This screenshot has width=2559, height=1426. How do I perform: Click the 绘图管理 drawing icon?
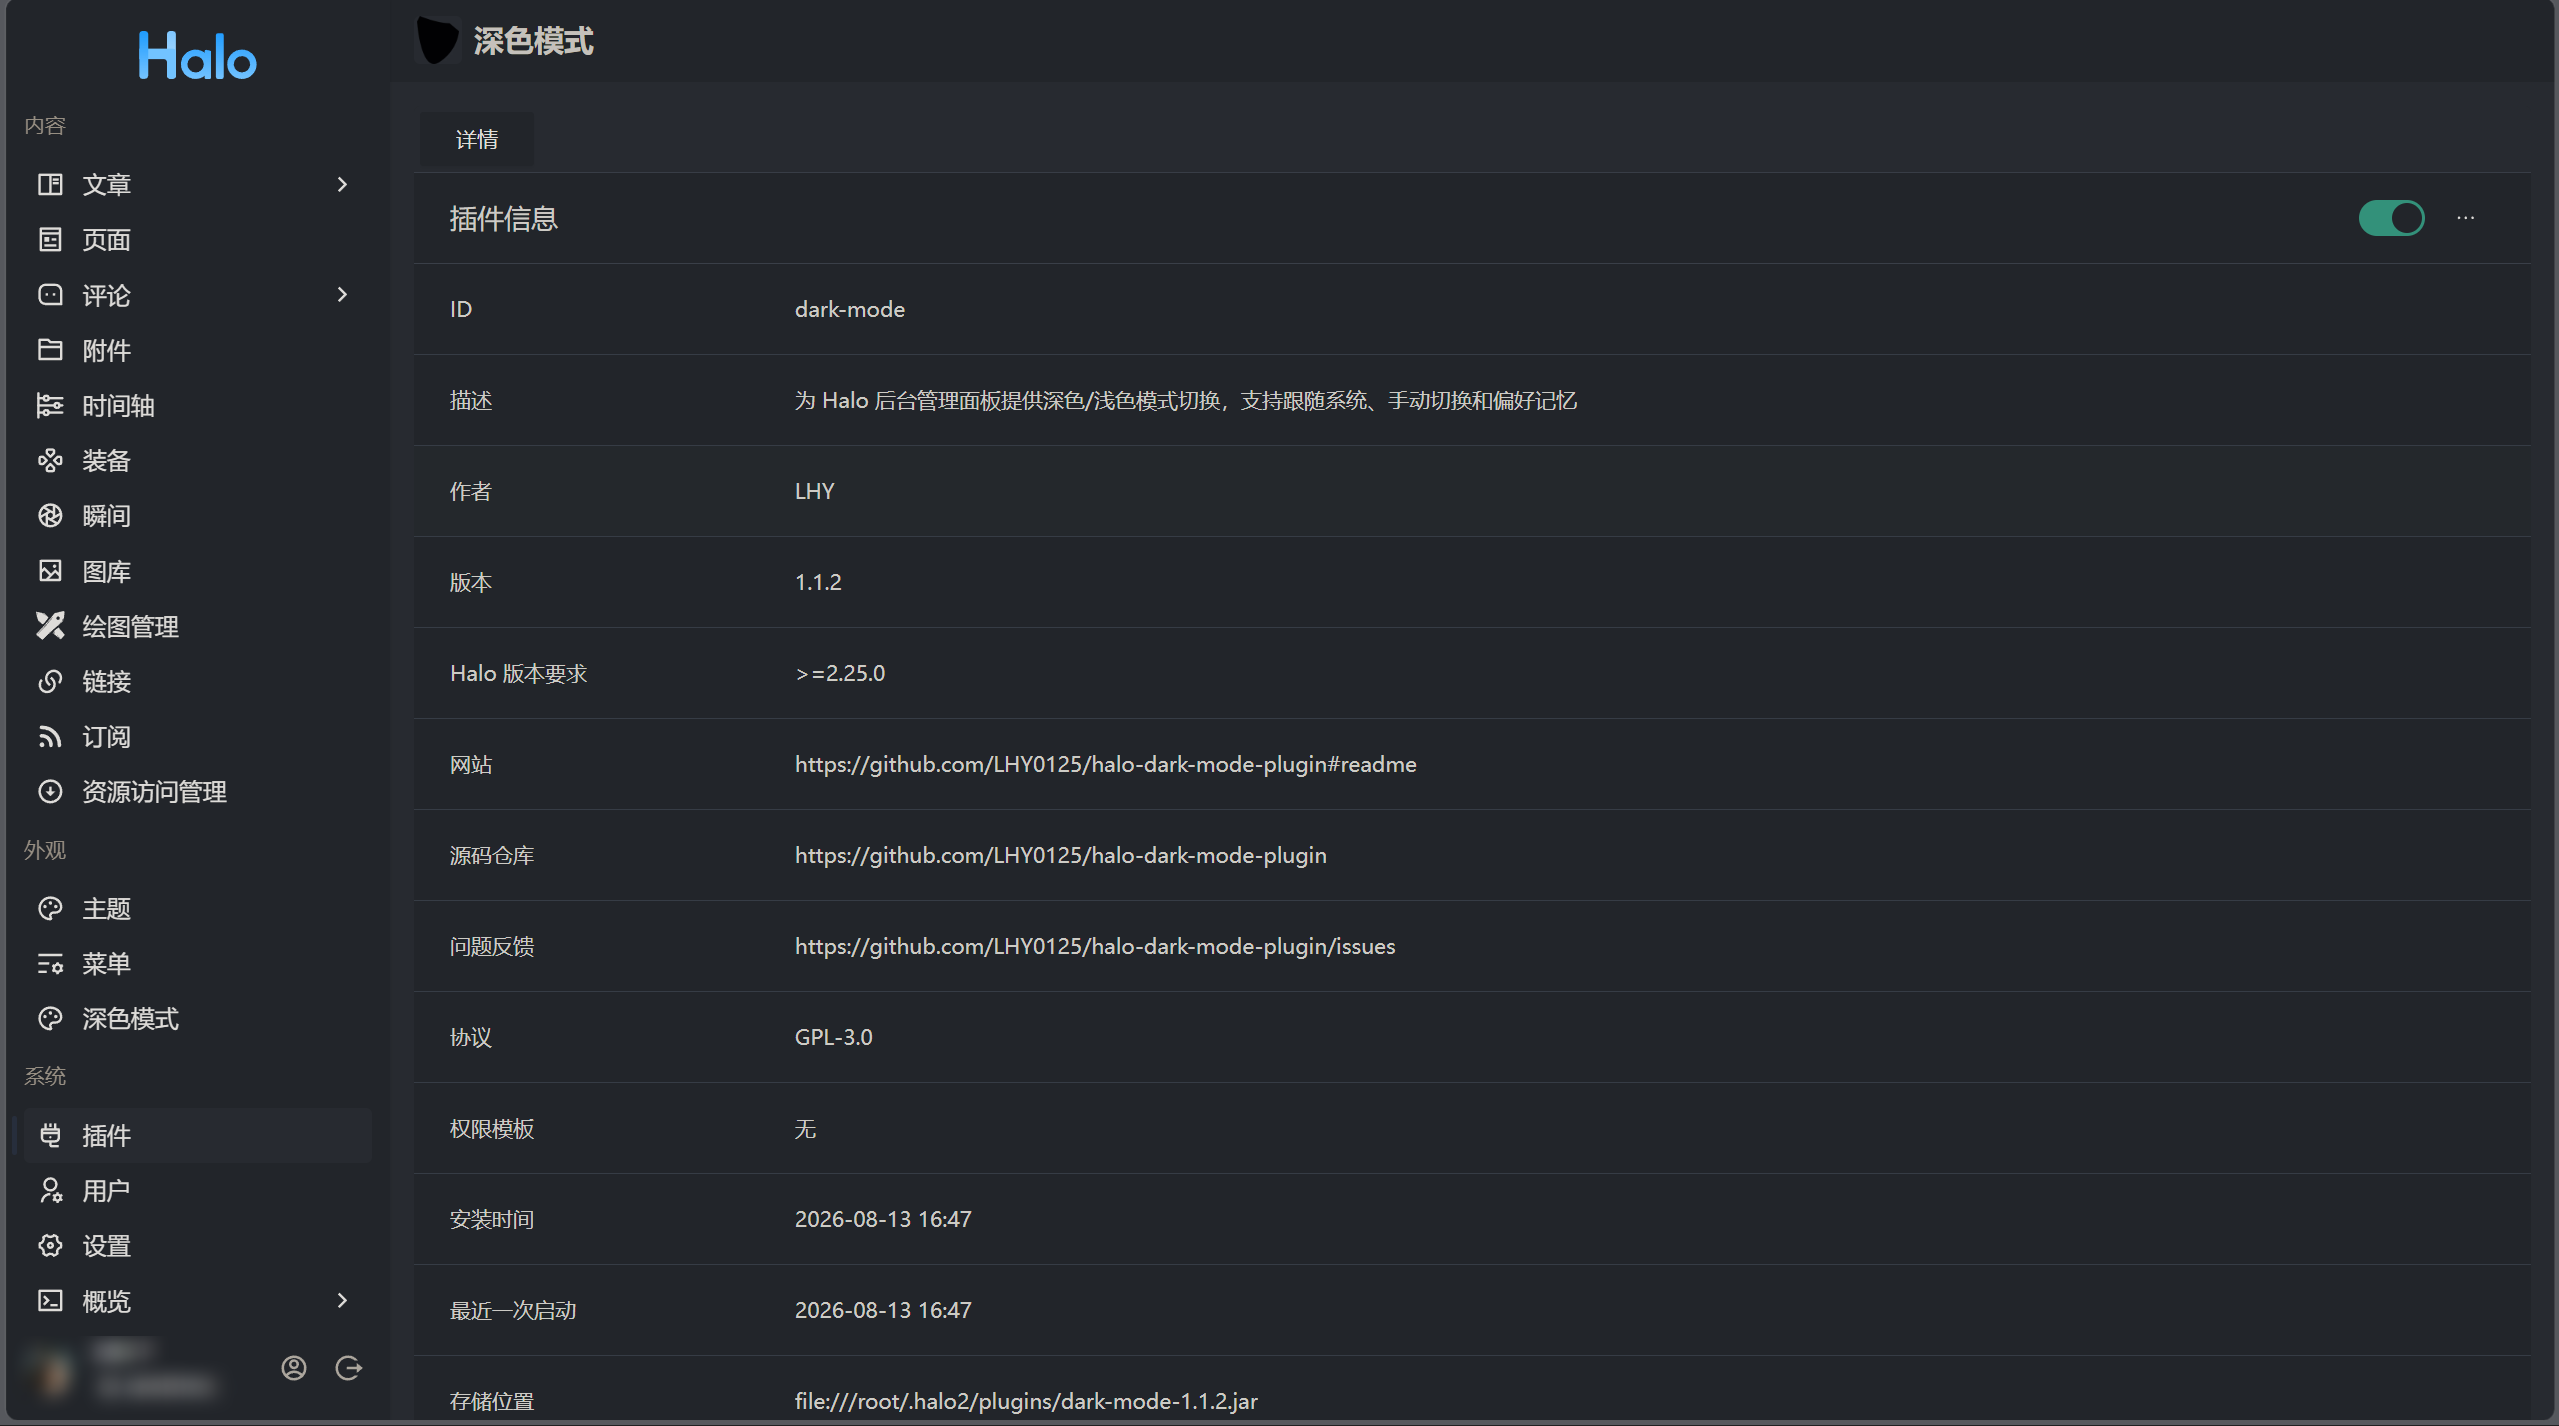pyautogui.click(x=50, y=626)
